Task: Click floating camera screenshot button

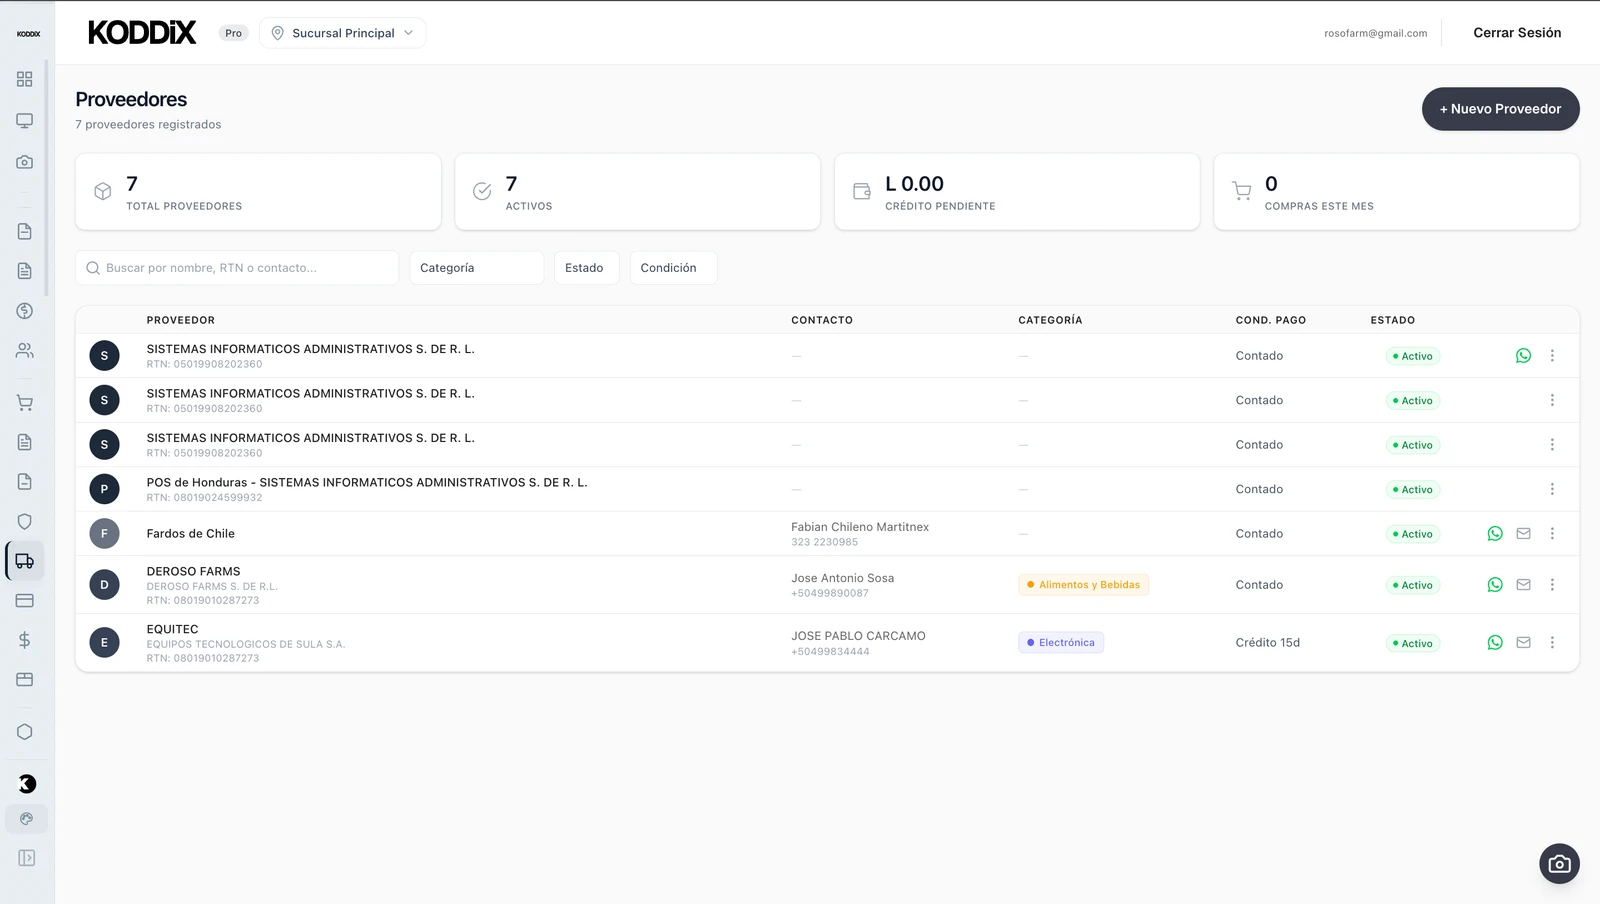Action: 1559,864
